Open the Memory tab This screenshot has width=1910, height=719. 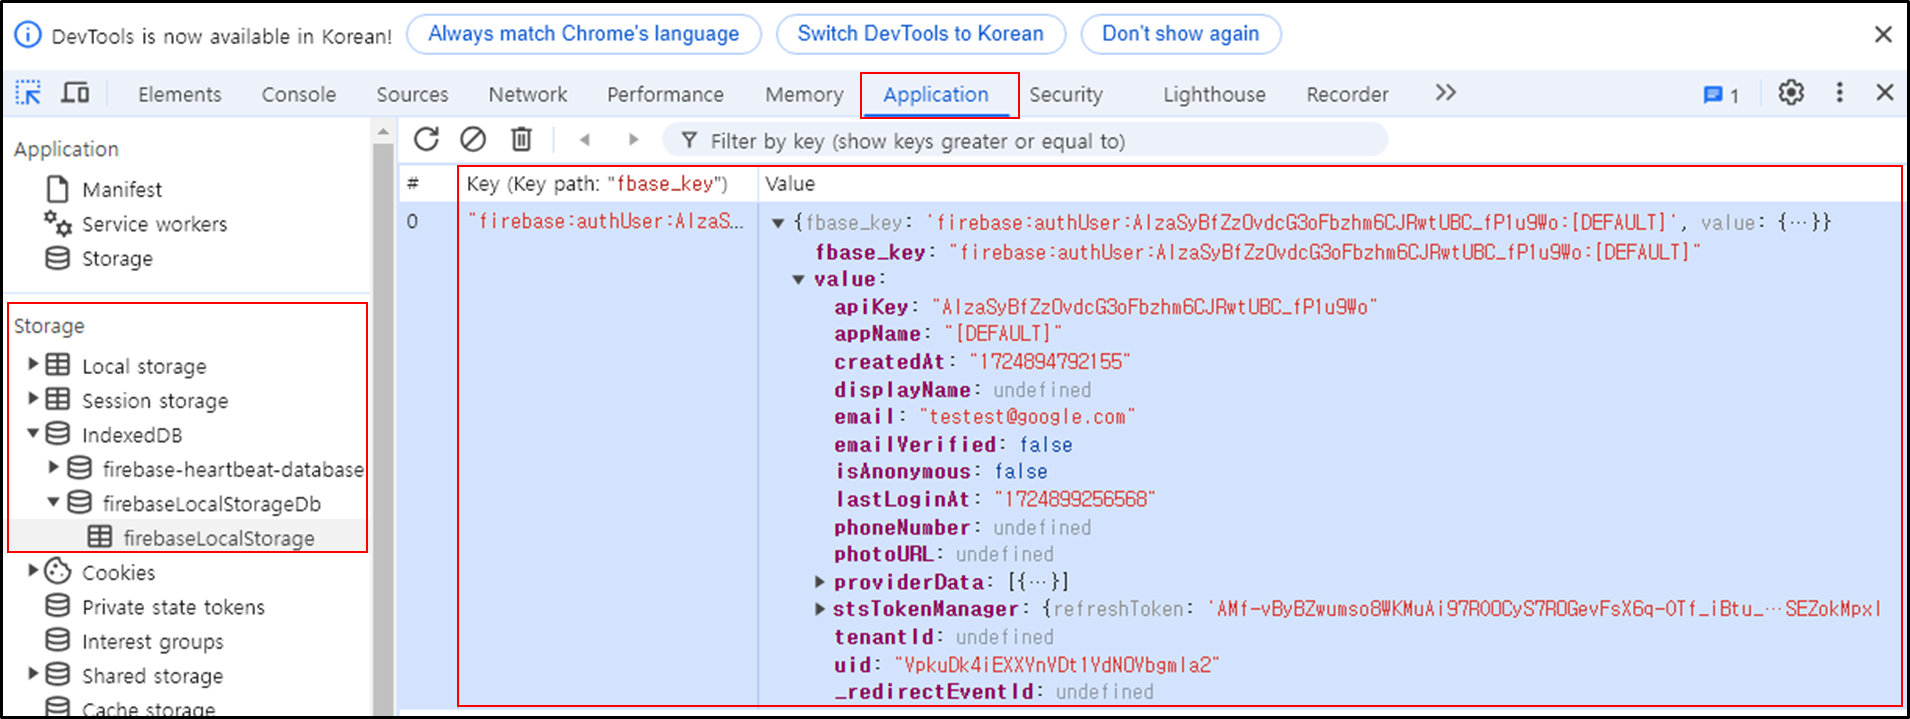[804, 94]
